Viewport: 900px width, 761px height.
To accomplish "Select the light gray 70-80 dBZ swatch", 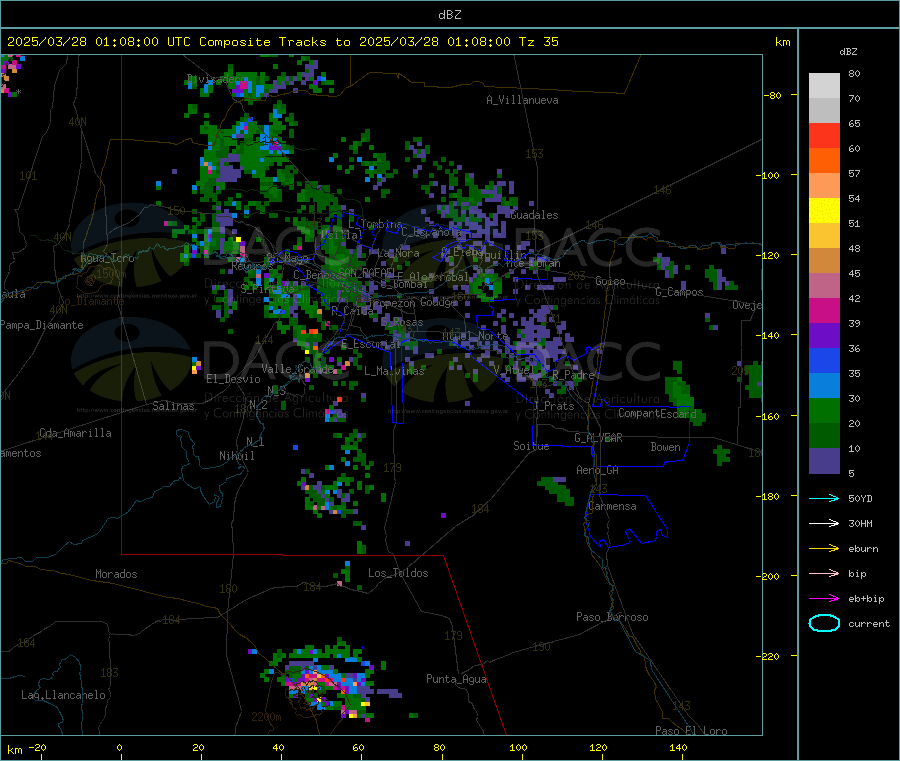I will tap(824, 86).
